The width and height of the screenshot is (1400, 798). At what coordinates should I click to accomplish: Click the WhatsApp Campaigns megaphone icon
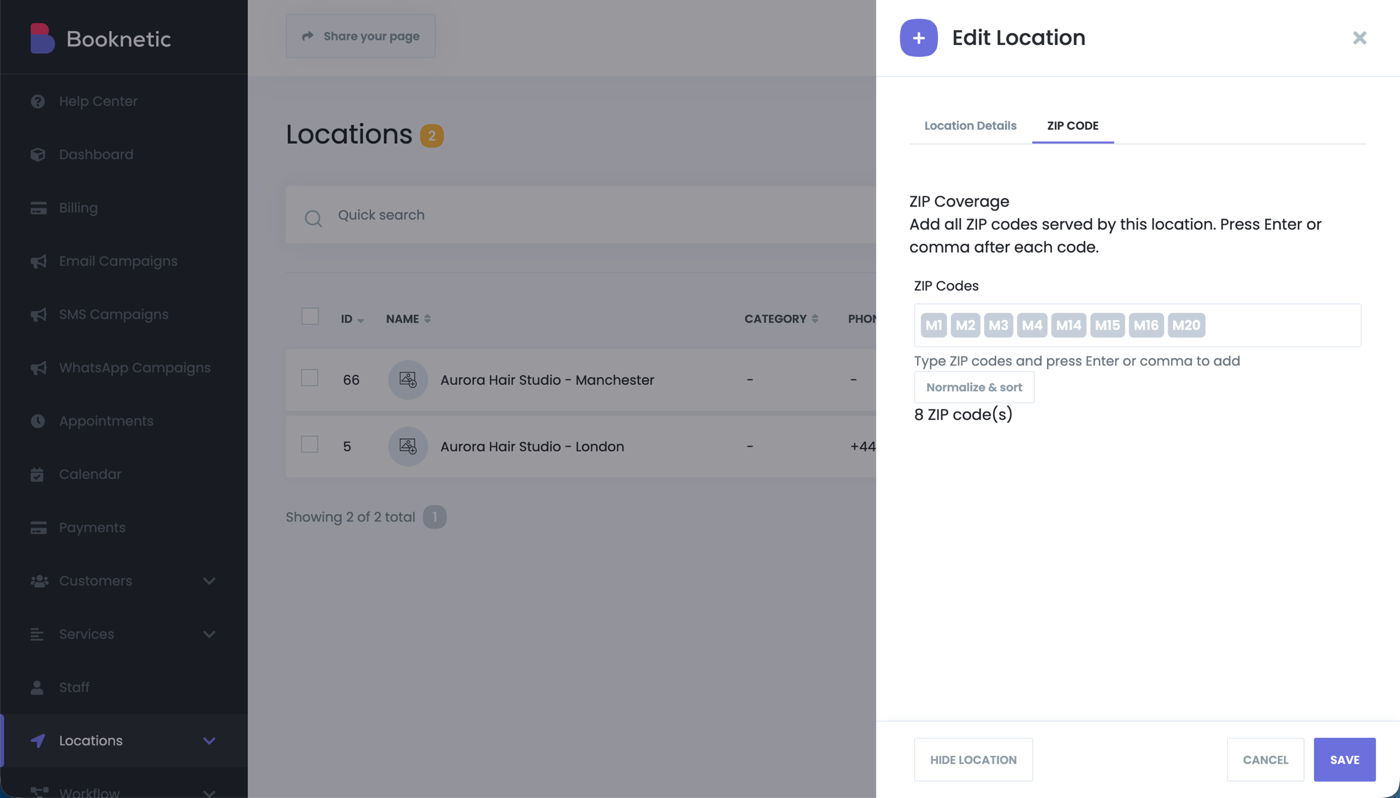coord(38,368)
